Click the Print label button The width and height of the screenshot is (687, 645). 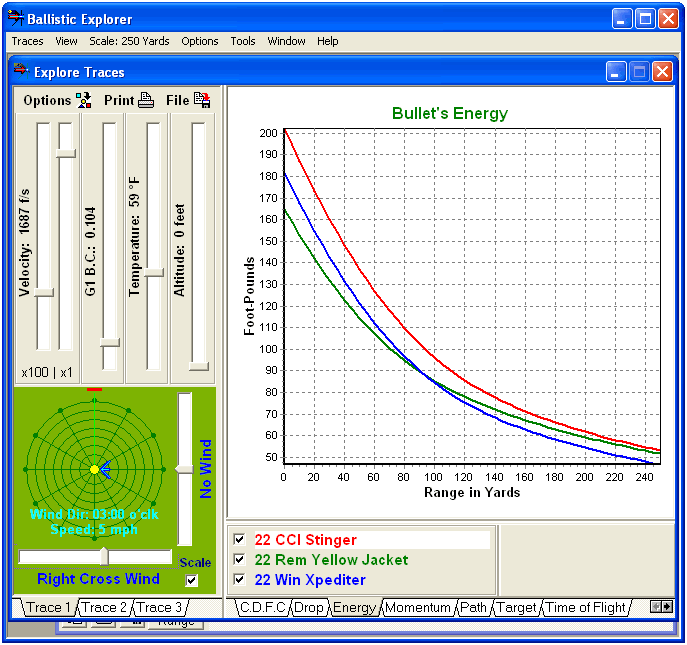click(x=119, y=100)
